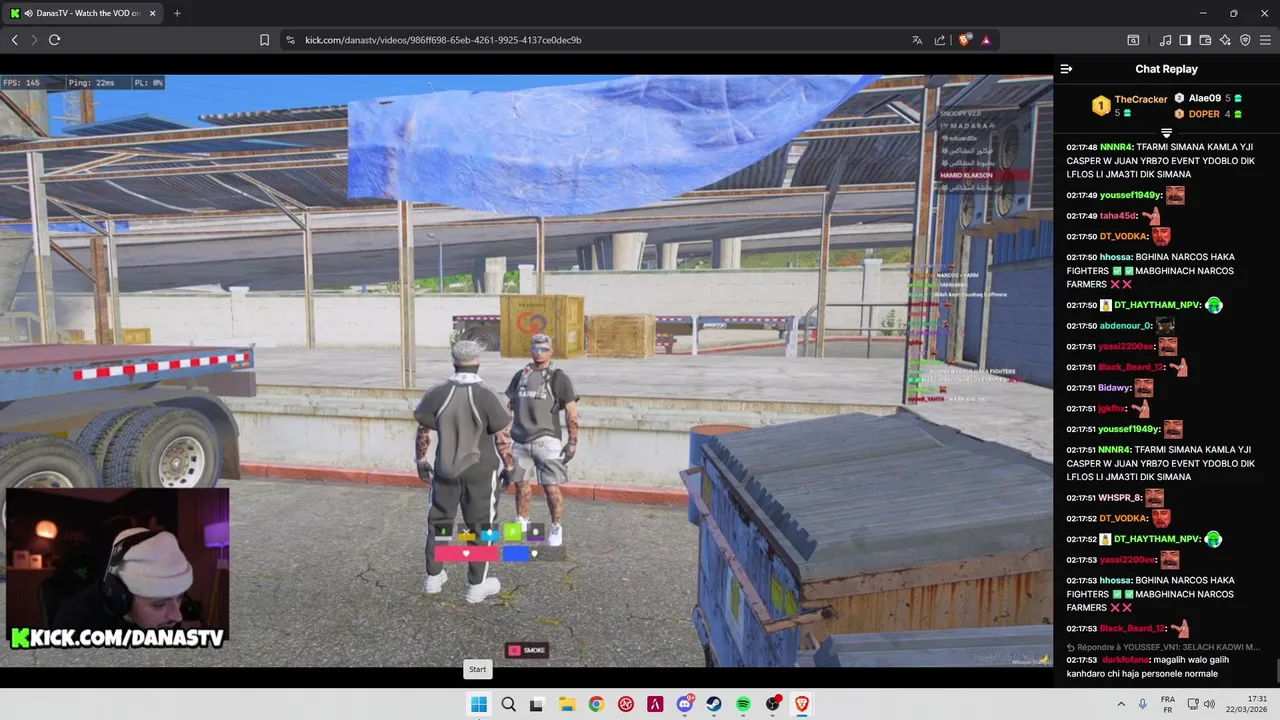
Task: Click Bidawy username in chat
Action: (x=1115, y=388)
